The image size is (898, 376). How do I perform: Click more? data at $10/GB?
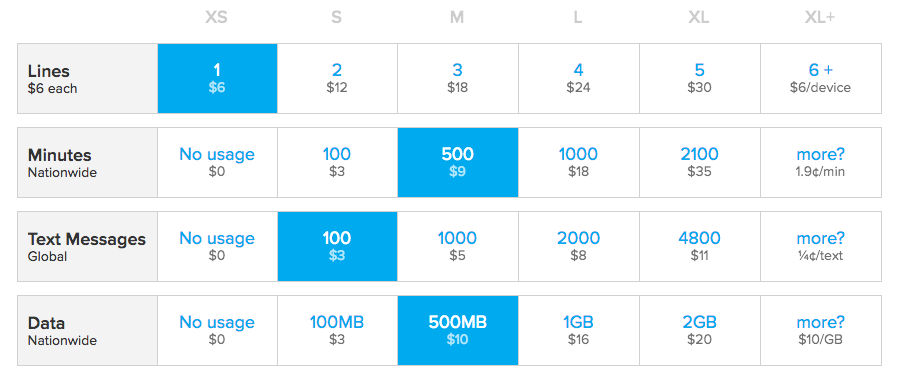point(821,331)
